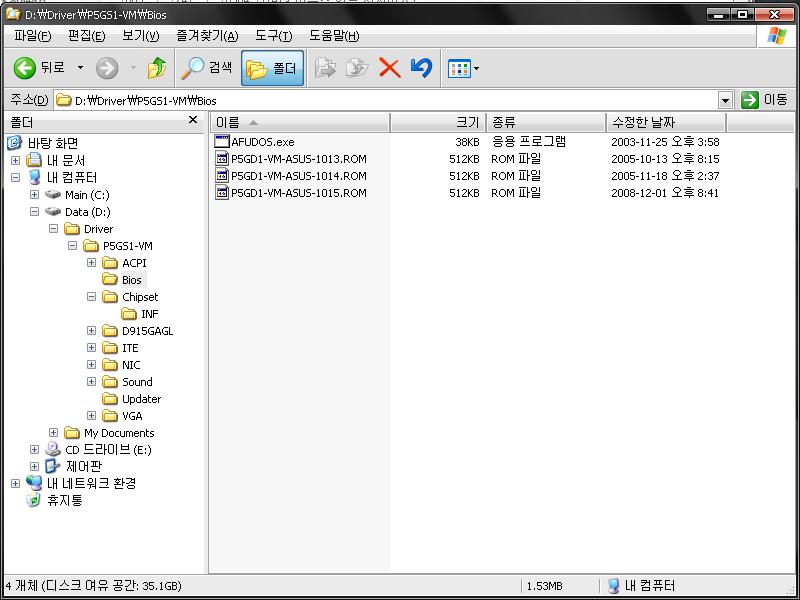Viewport: 800px width, 600px height.
Task: Click the 바탕 화면 desktop icon
Action: click(15, 143)
